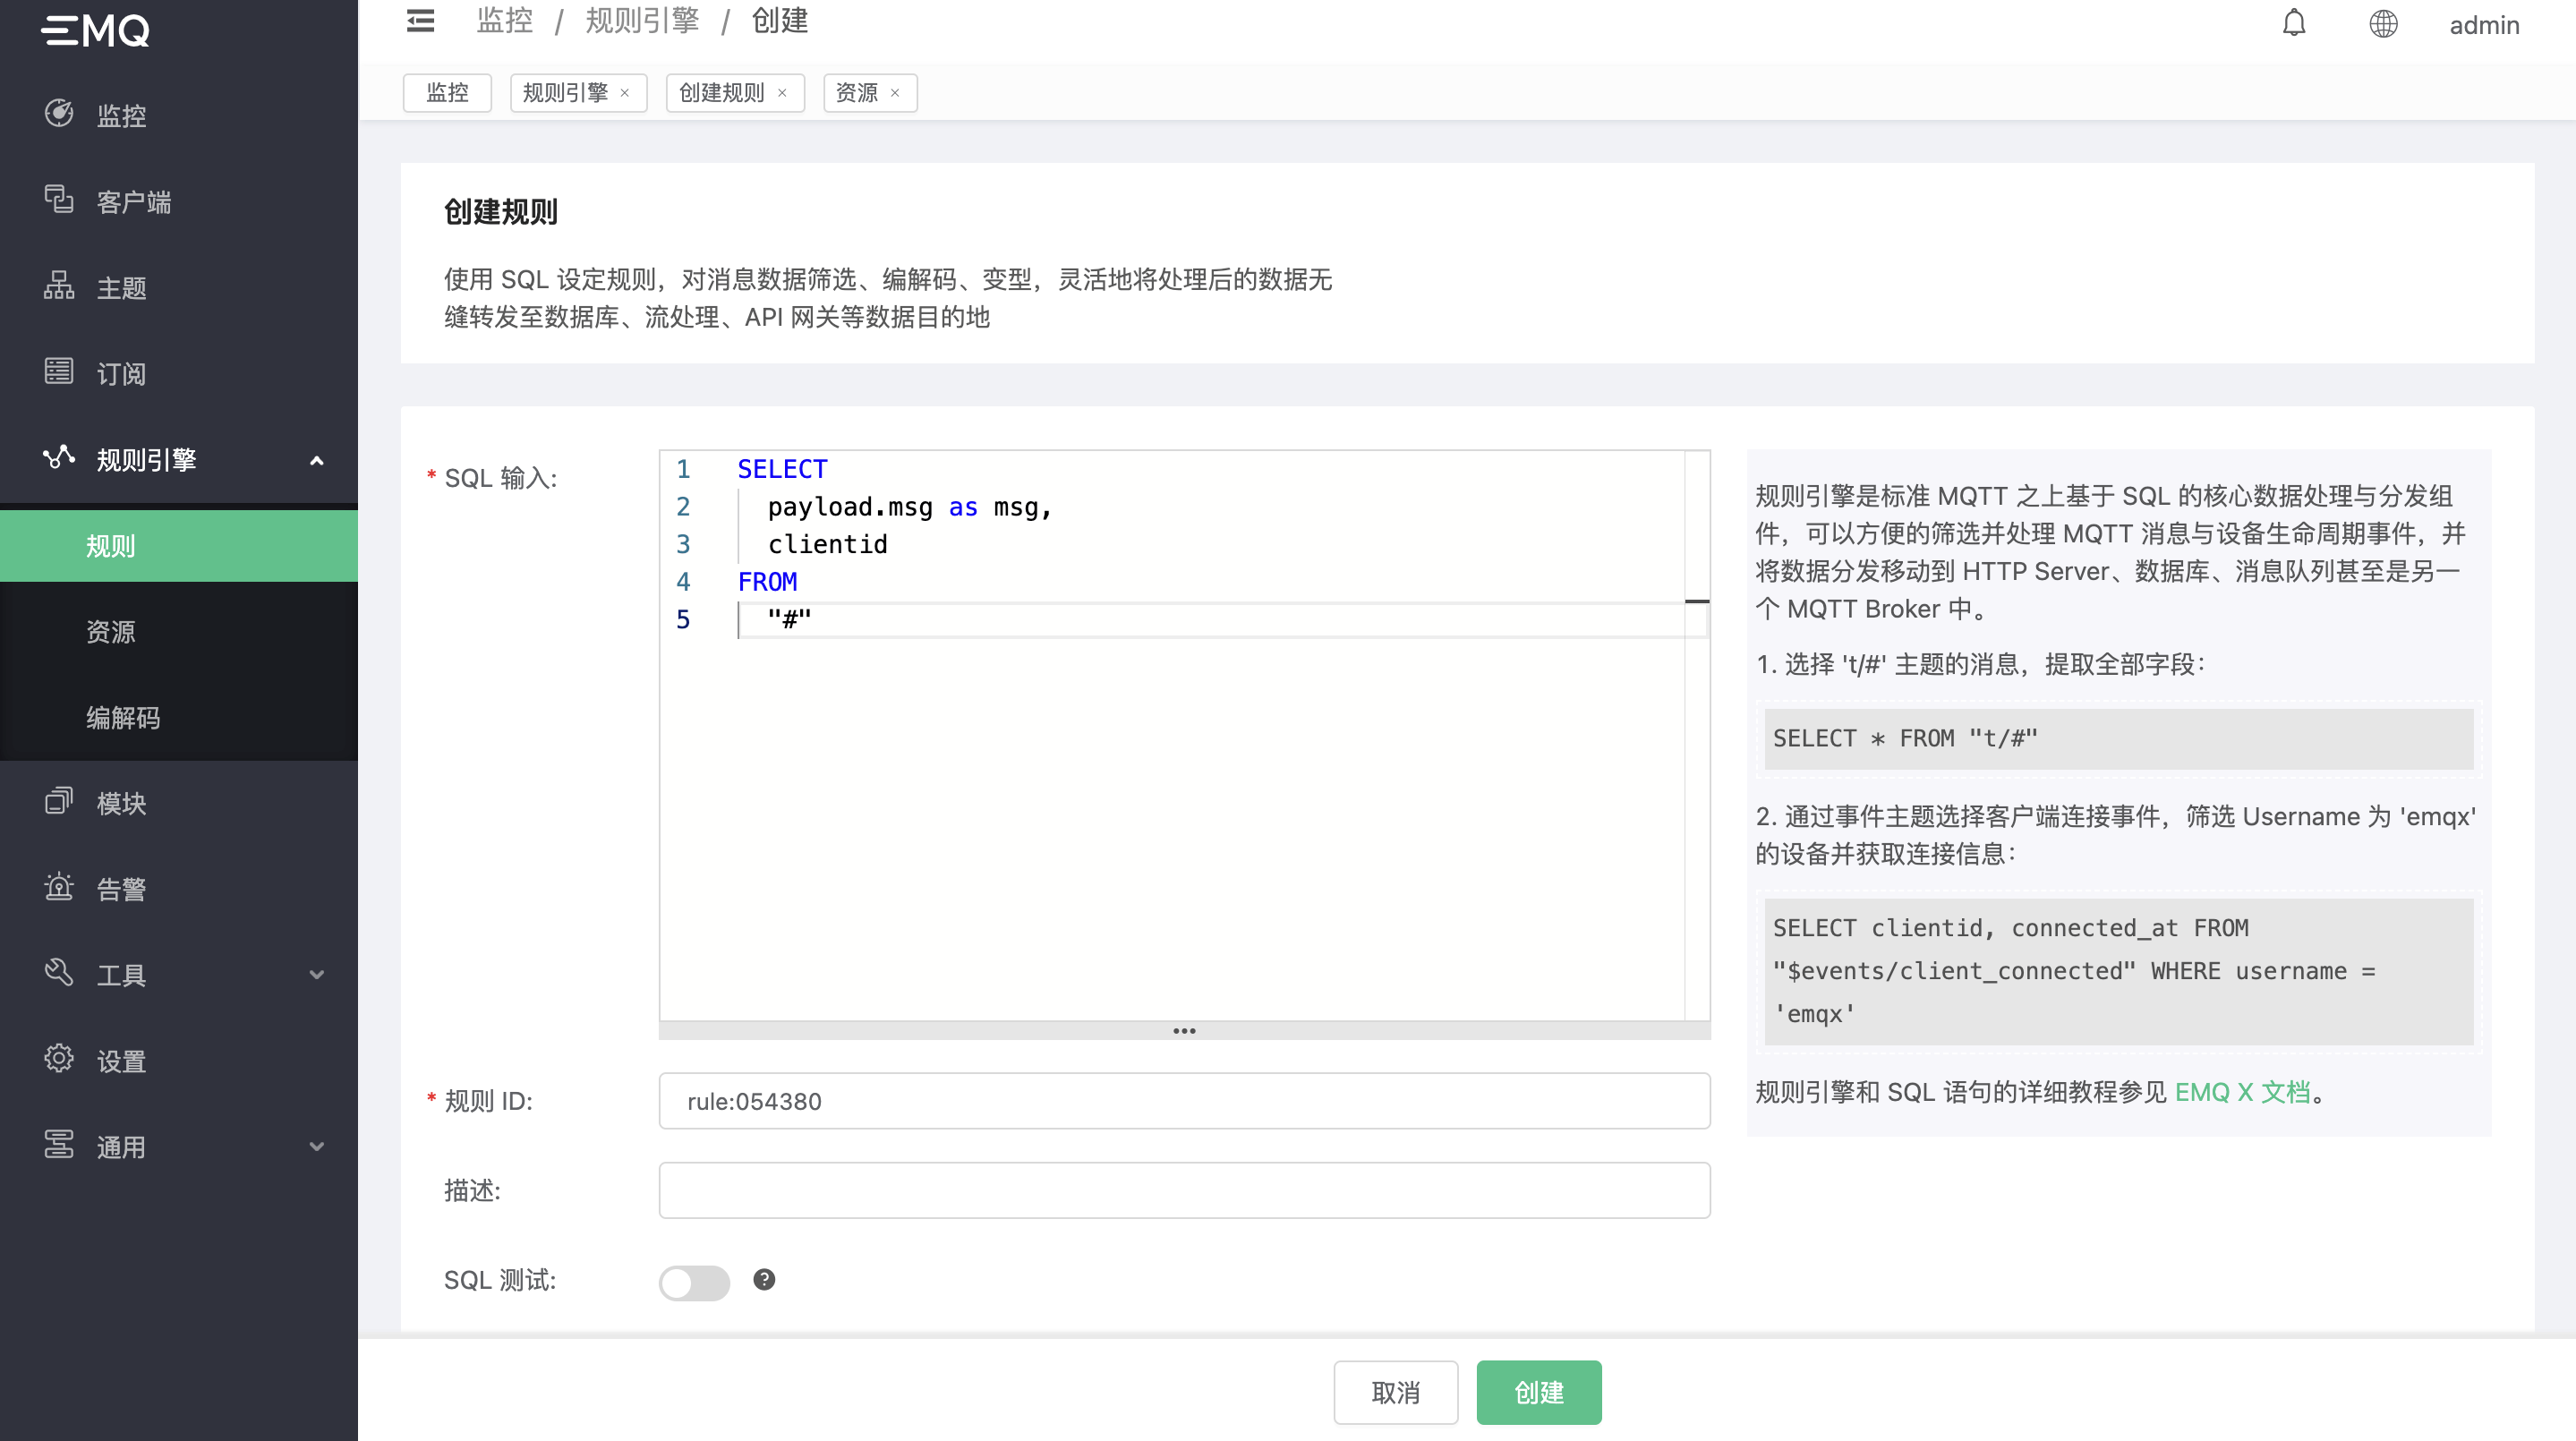Click the 监控 monitor sidebar icon
The width and height of the screenshot is (2576, 1441).
pos(59,114)
